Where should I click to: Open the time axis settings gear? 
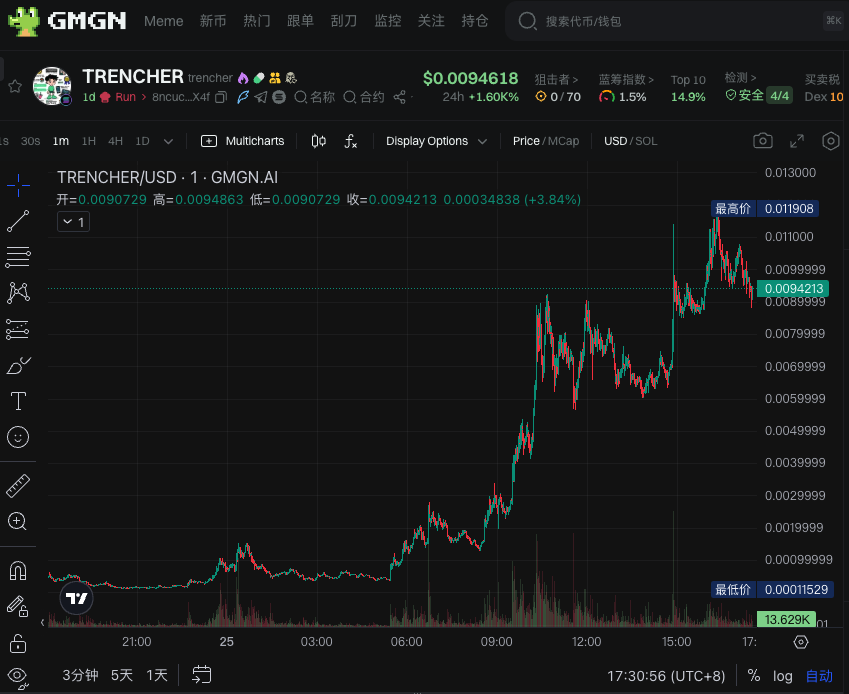[801, 642]
